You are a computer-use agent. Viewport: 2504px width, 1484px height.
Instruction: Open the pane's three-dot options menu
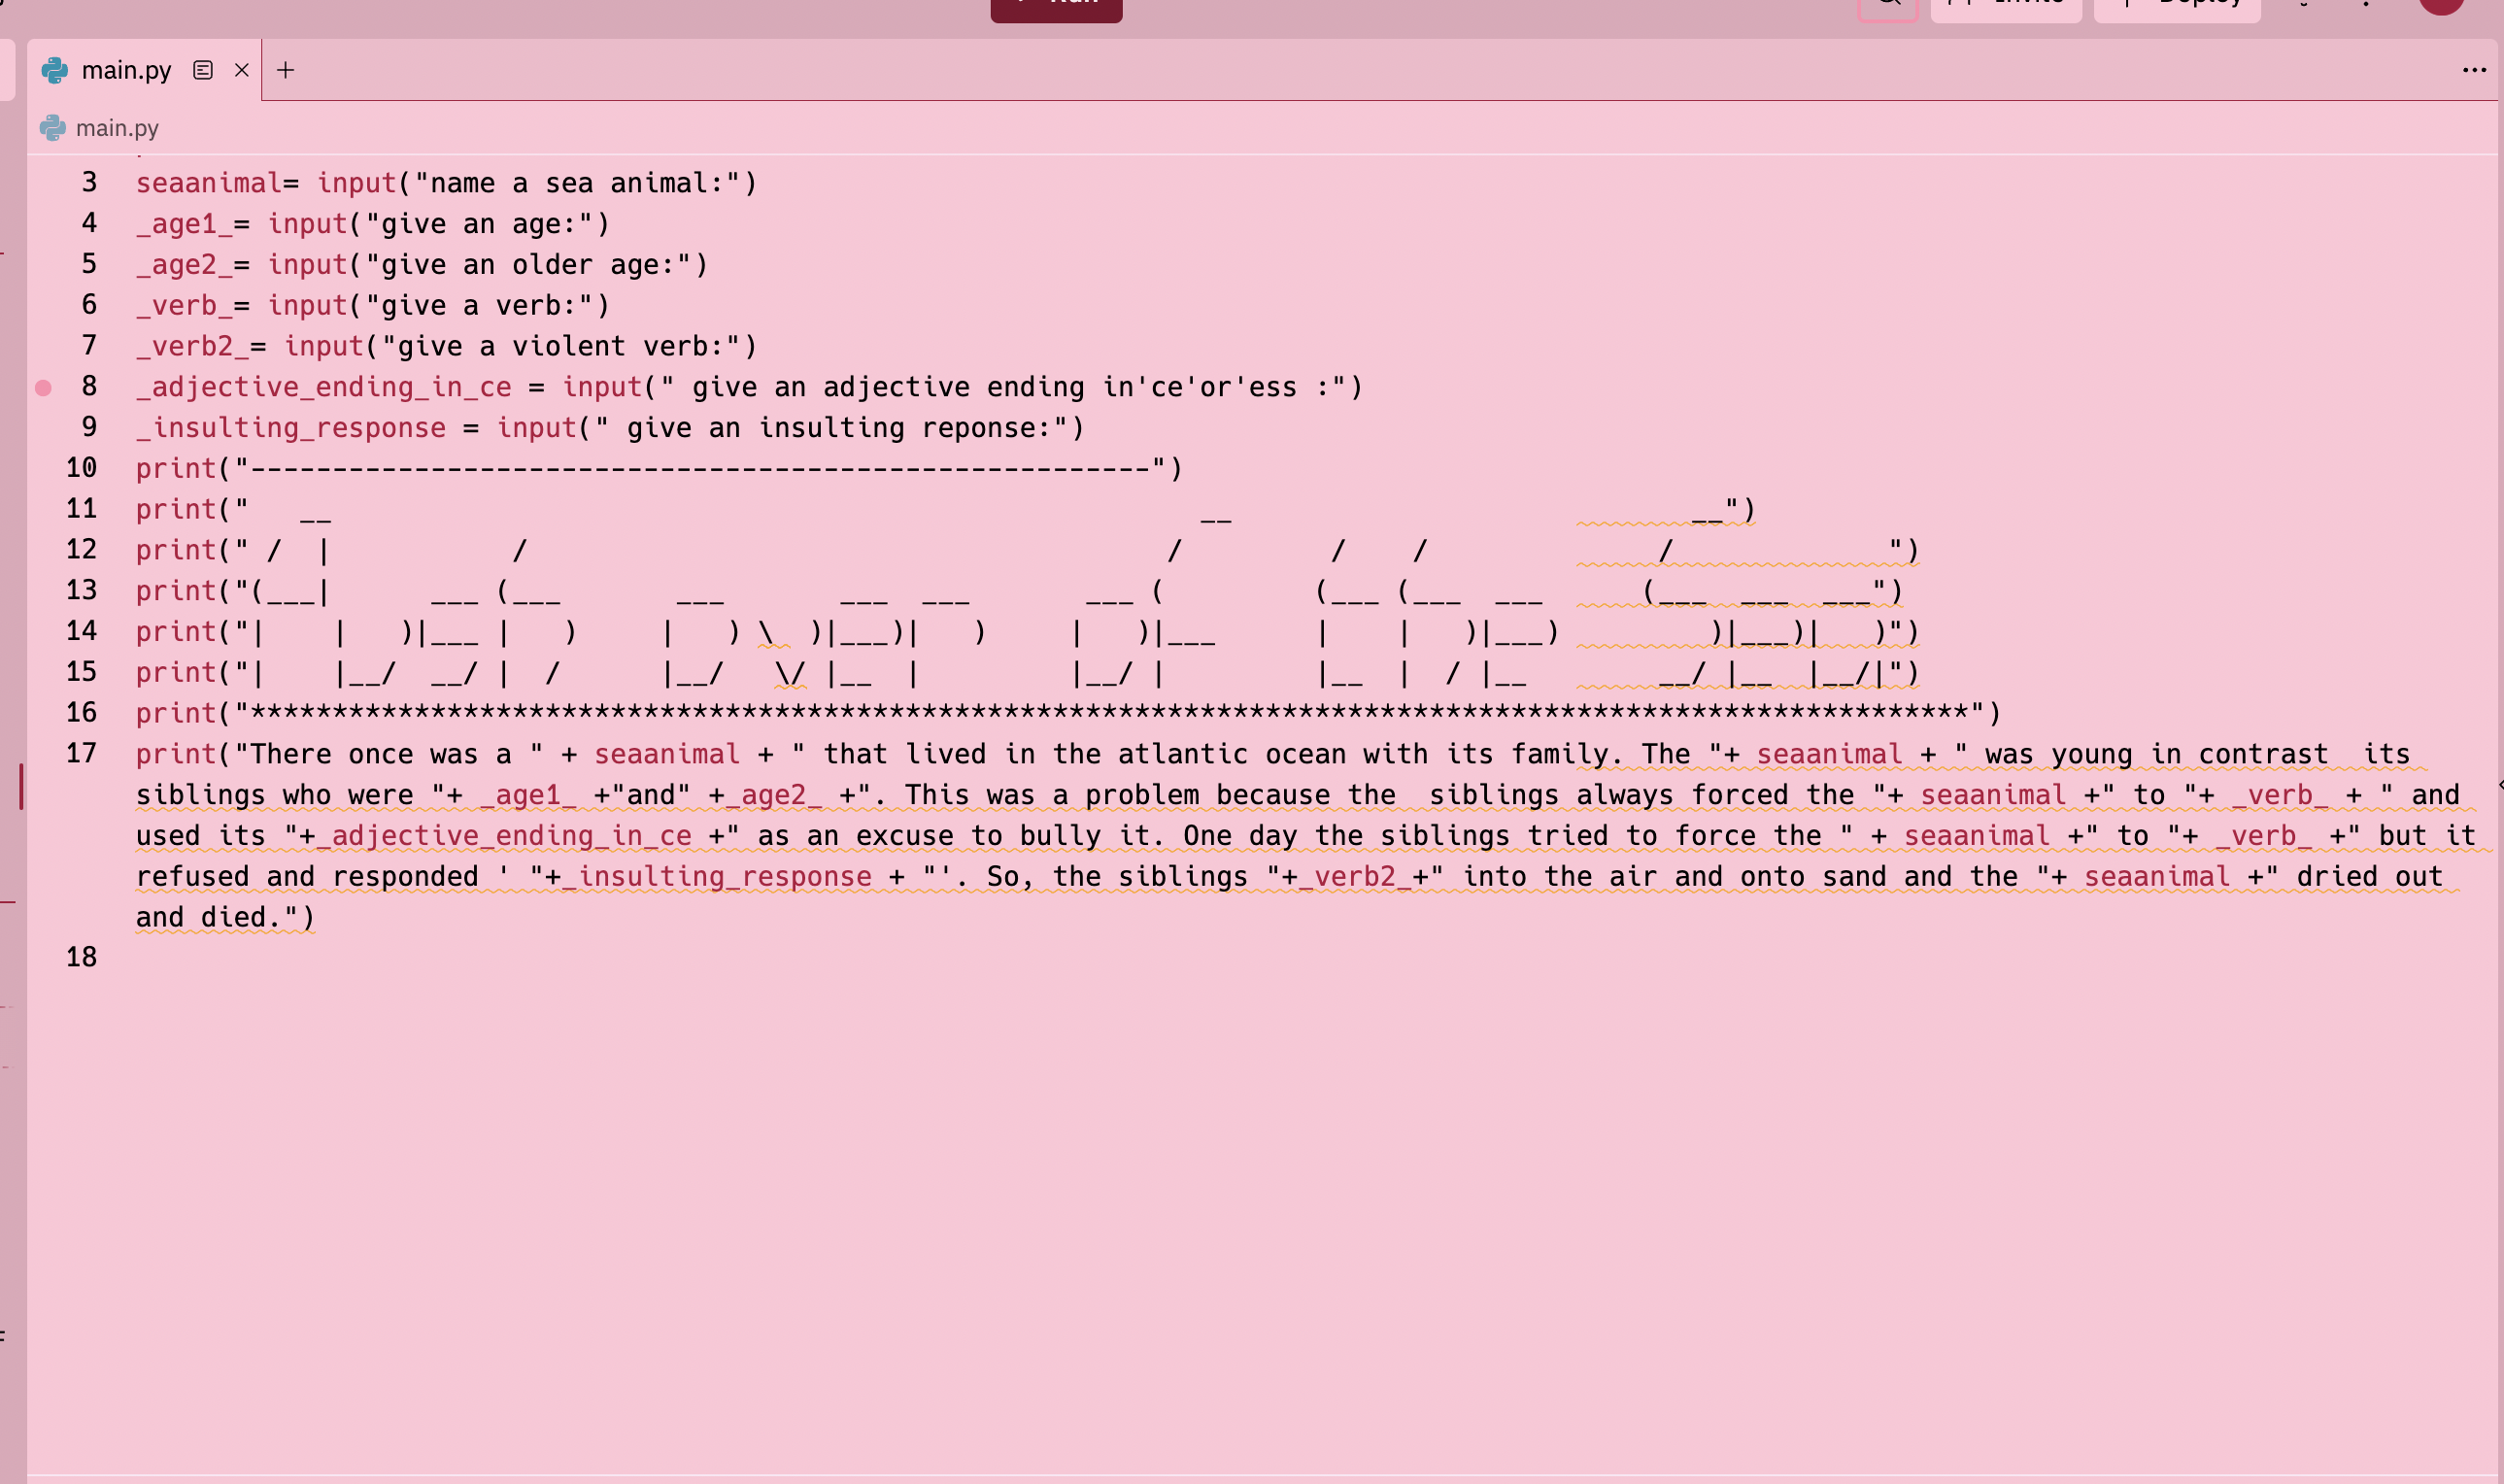coord(2474,70)
